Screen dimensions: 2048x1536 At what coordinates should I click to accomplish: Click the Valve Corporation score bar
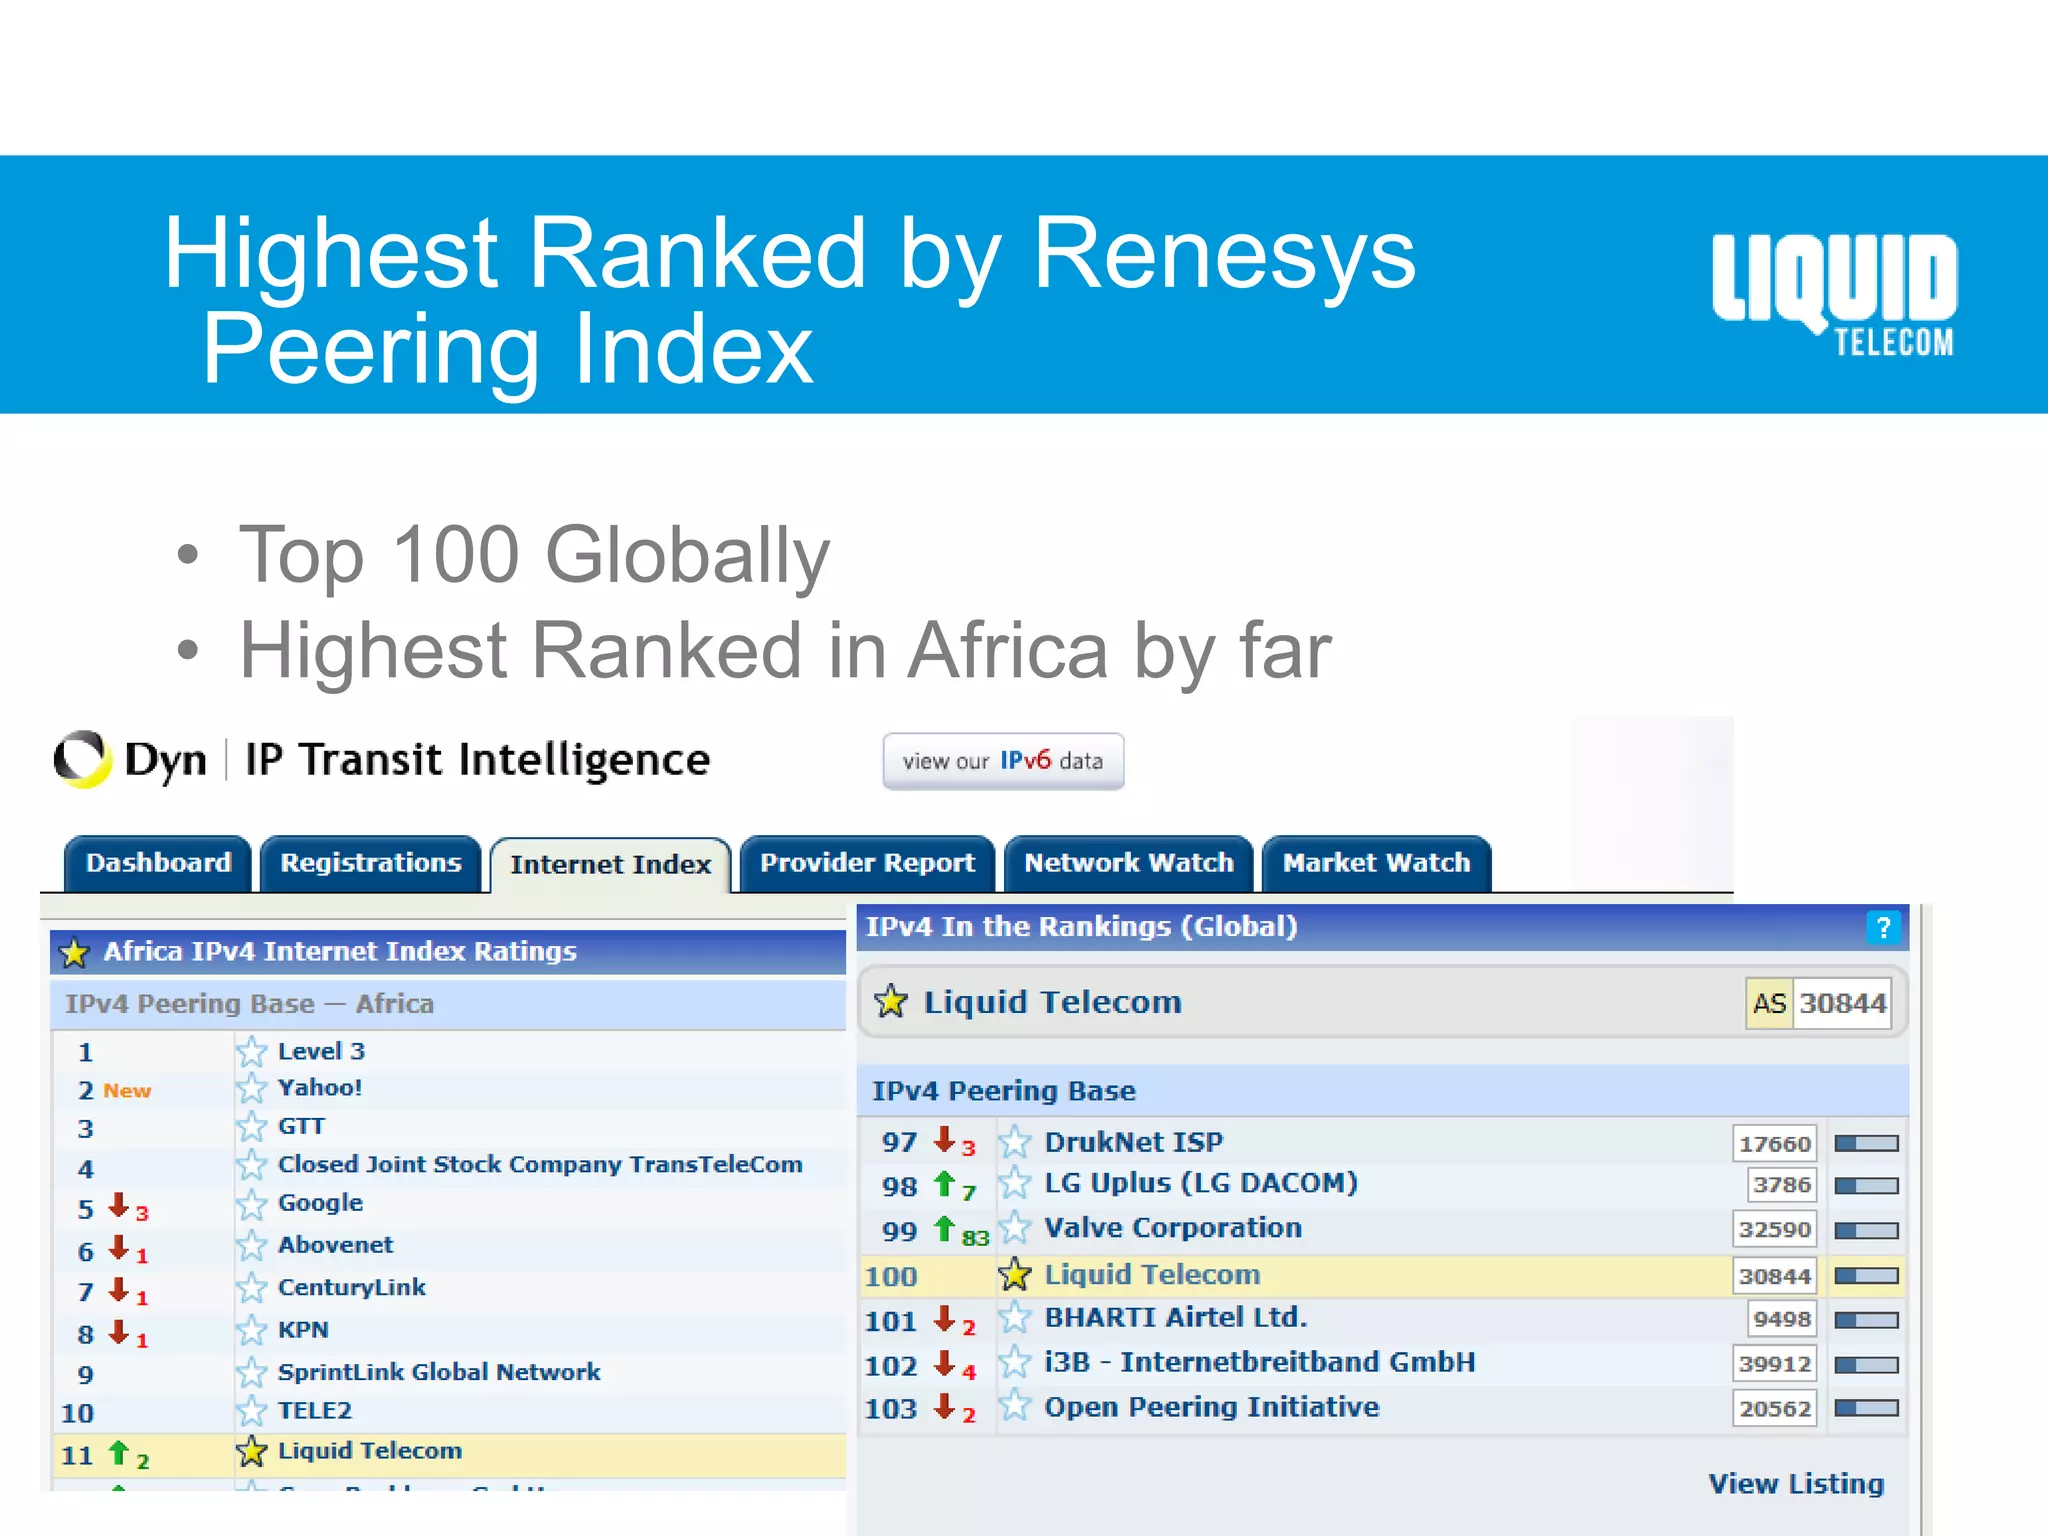pos(1866,1231)
